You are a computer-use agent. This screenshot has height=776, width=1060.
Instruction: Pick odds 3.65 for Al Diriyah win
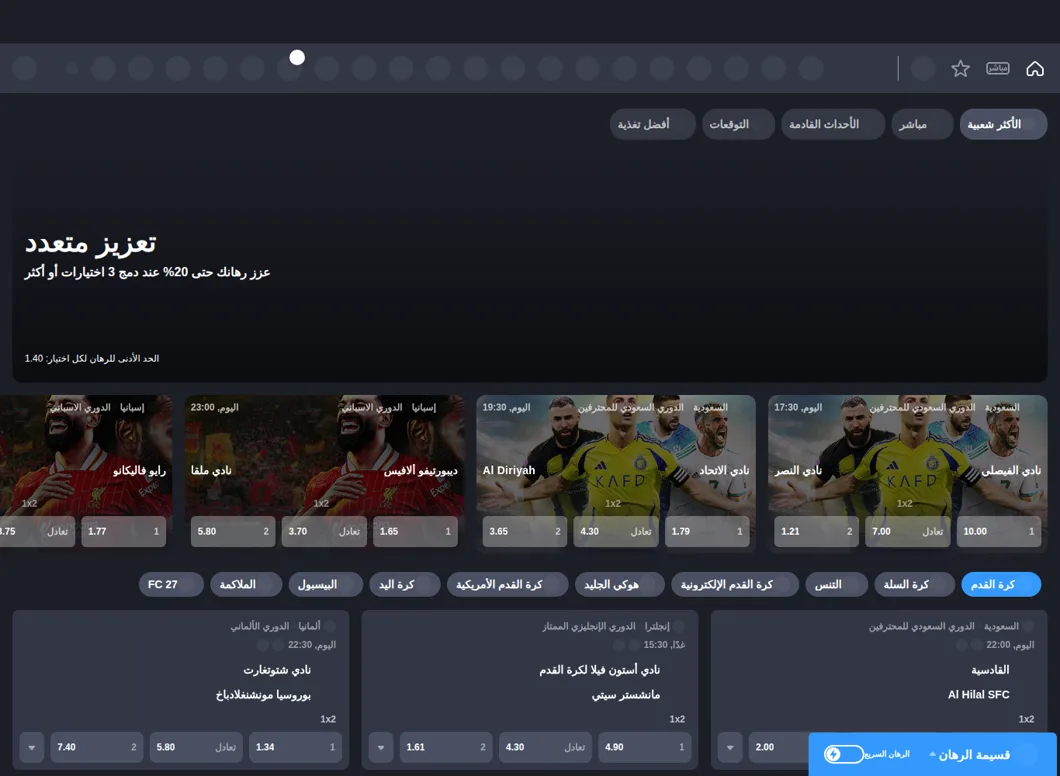tap(525, 532)
